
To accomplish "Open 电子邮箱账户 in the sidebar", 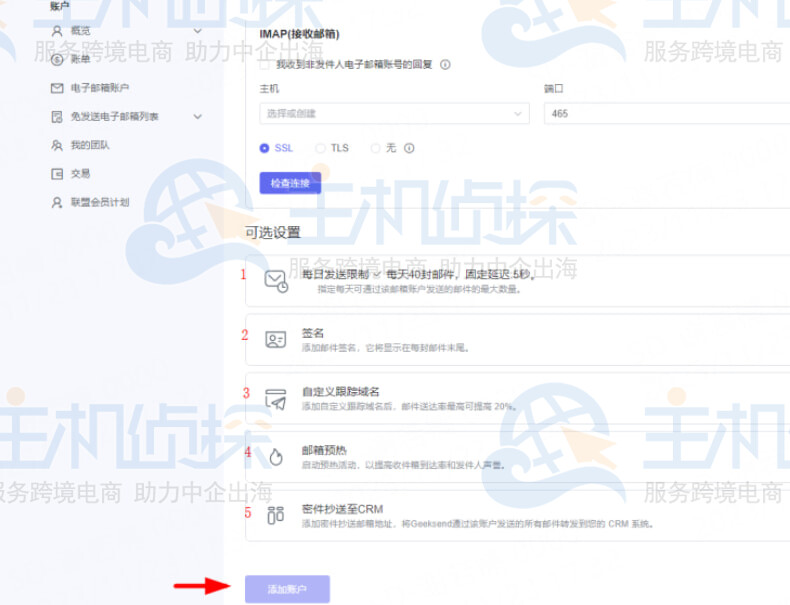I will click(100, 88).
